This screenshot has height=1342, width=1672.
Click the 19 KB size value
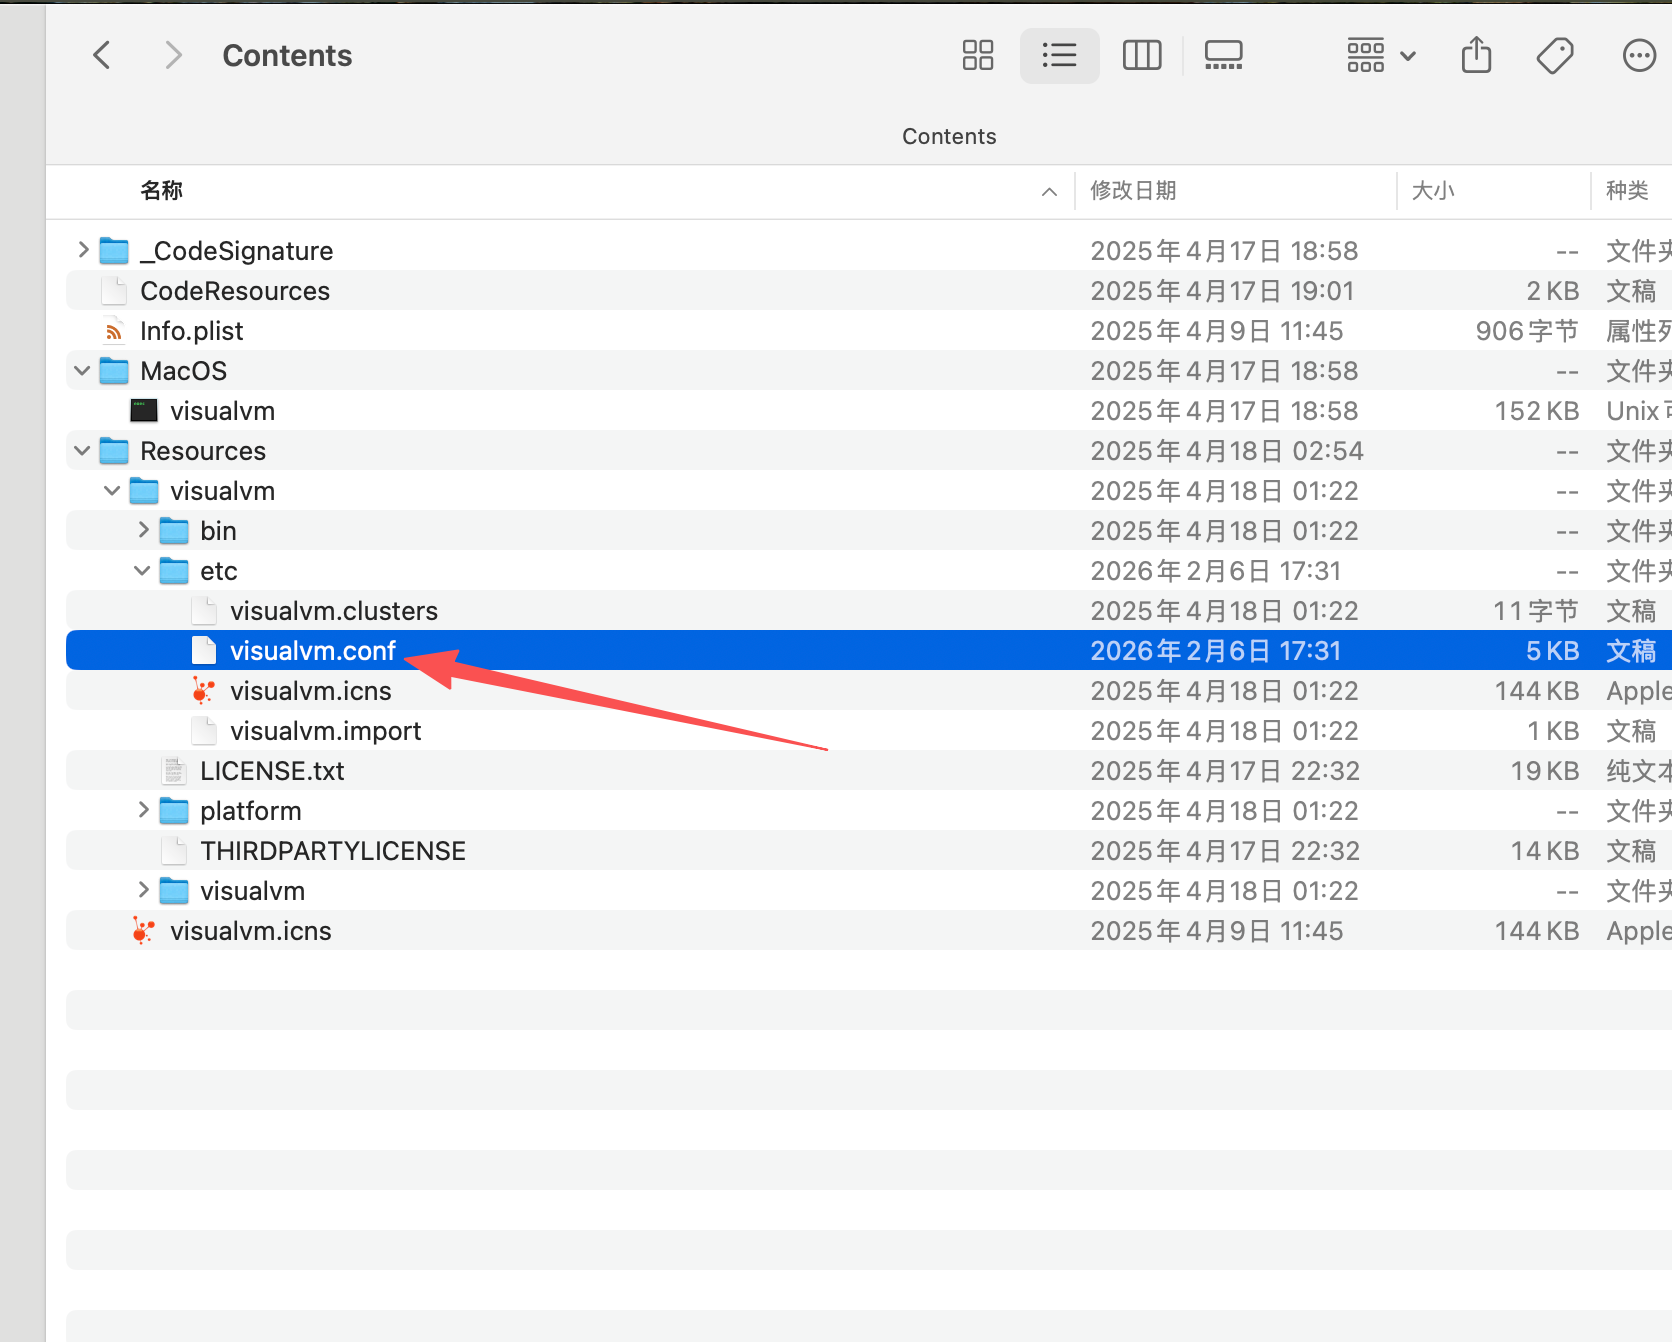click(x=1545, y=771)
